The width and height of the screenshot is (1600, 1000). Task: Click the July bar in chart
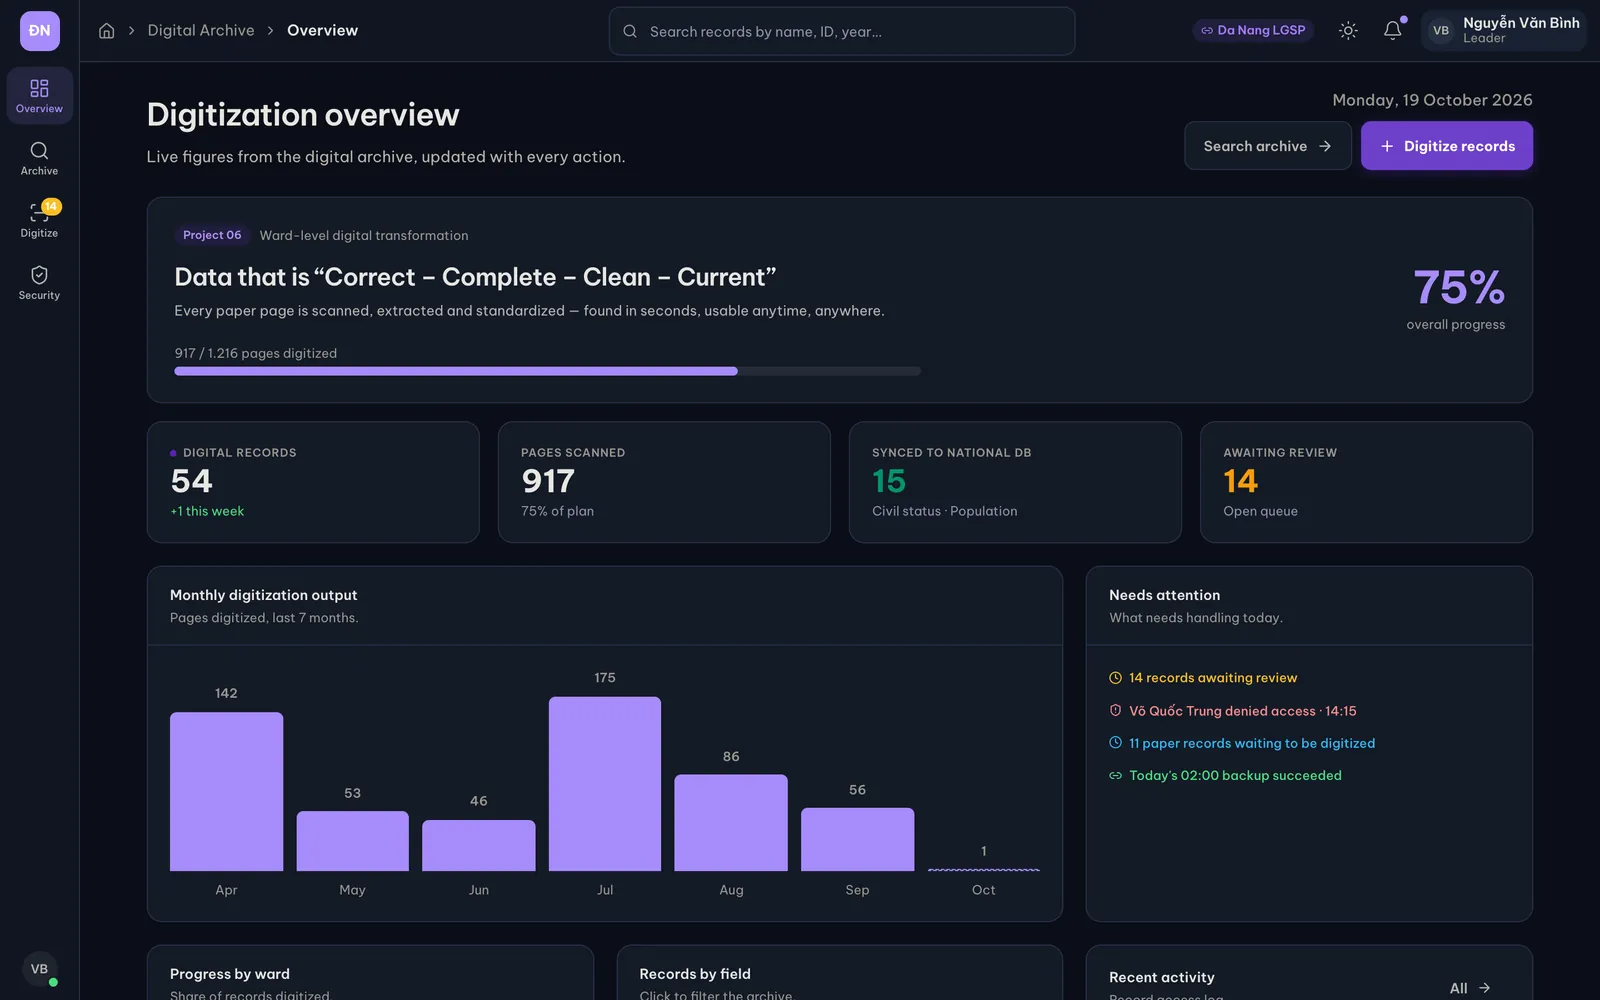coord(605,784)
